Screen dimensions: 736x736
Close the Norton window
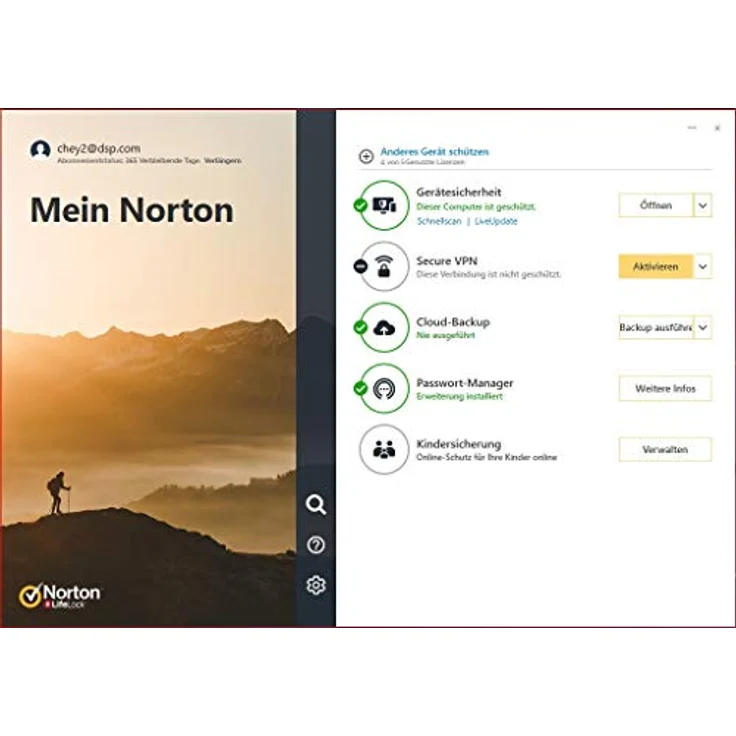[x=717, y=128]
